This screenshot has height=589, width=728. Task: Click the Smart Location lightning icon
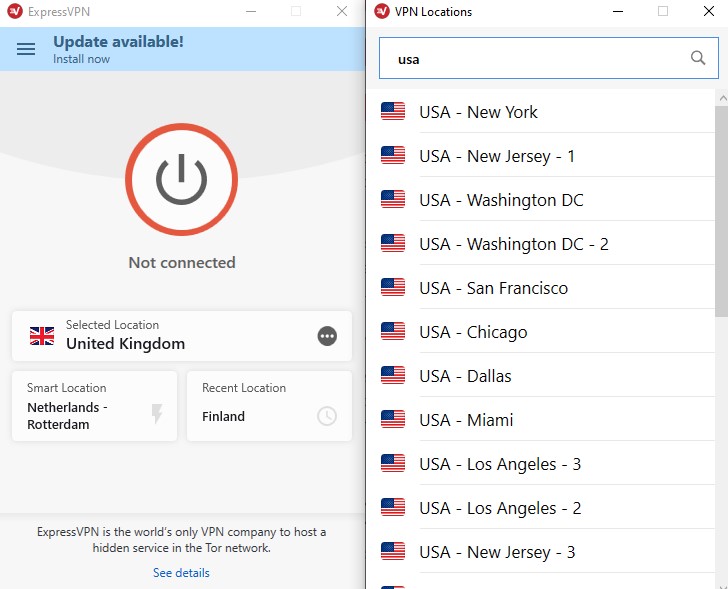[157, 414]
